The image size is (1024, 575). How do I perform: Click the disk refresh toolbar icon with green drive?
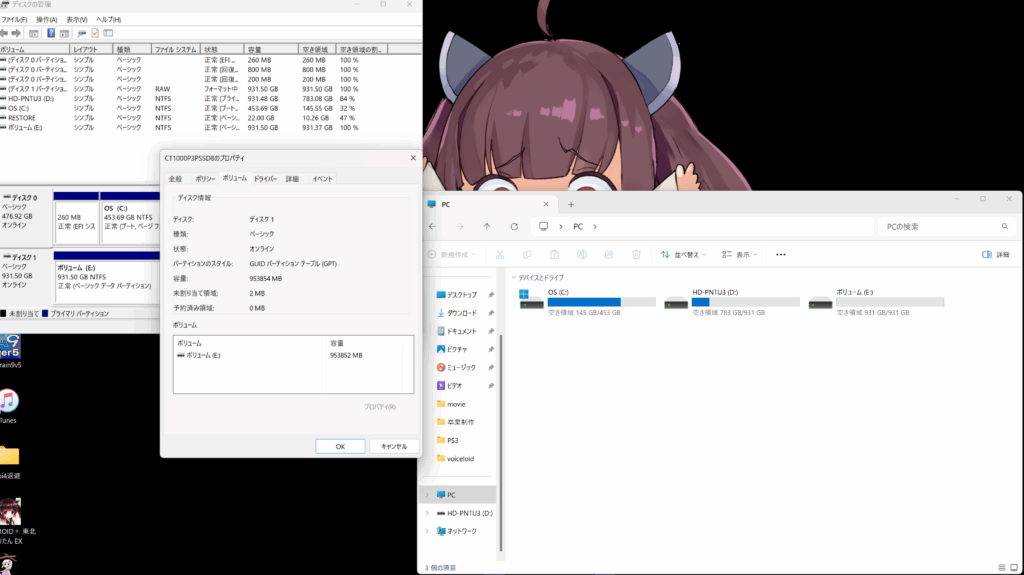(x=81, y=33)
